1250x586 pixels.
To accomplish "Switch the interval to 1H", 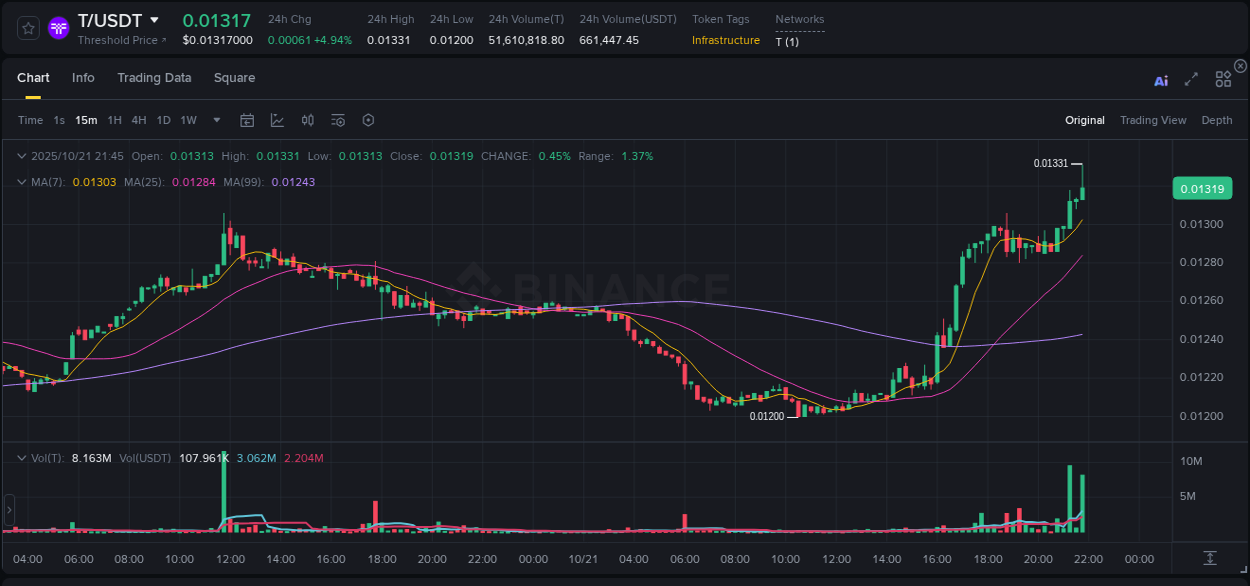I will (x=112, y=120).
